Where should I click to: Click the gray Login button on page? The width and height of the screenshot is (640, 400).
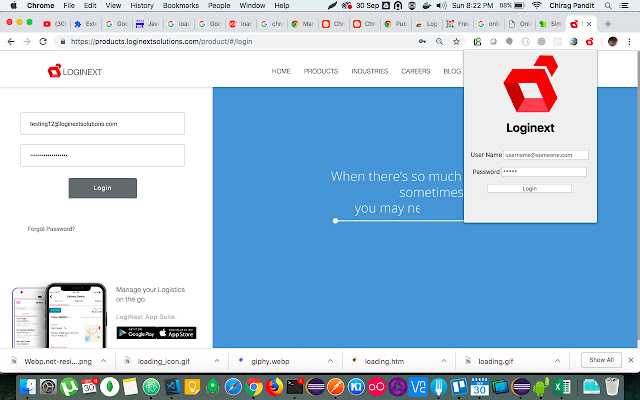pyautogui.click(x=102, y=188)
